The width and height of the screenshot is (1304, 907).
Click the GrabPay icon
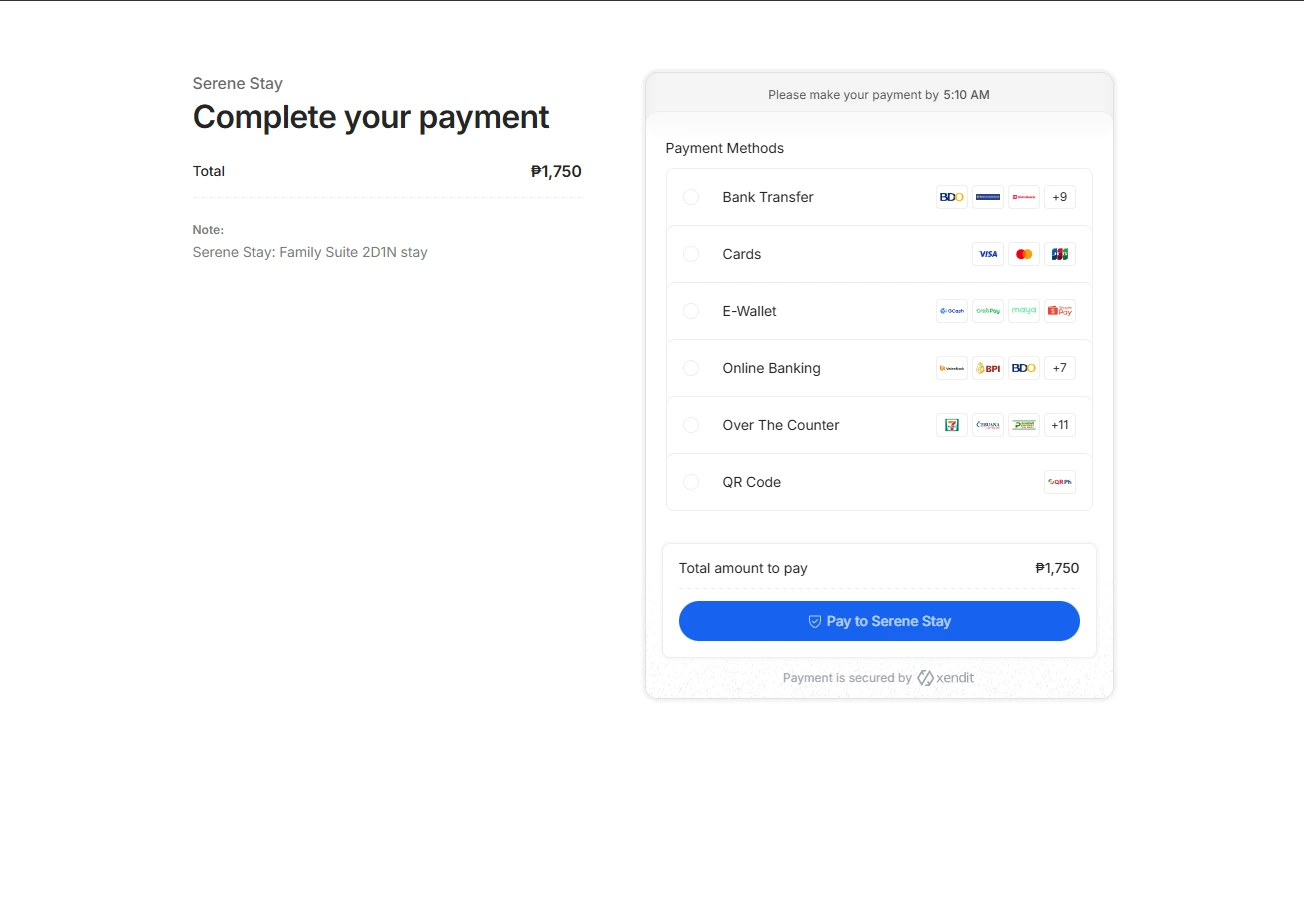pyautogui.click(x=988, y=311)
